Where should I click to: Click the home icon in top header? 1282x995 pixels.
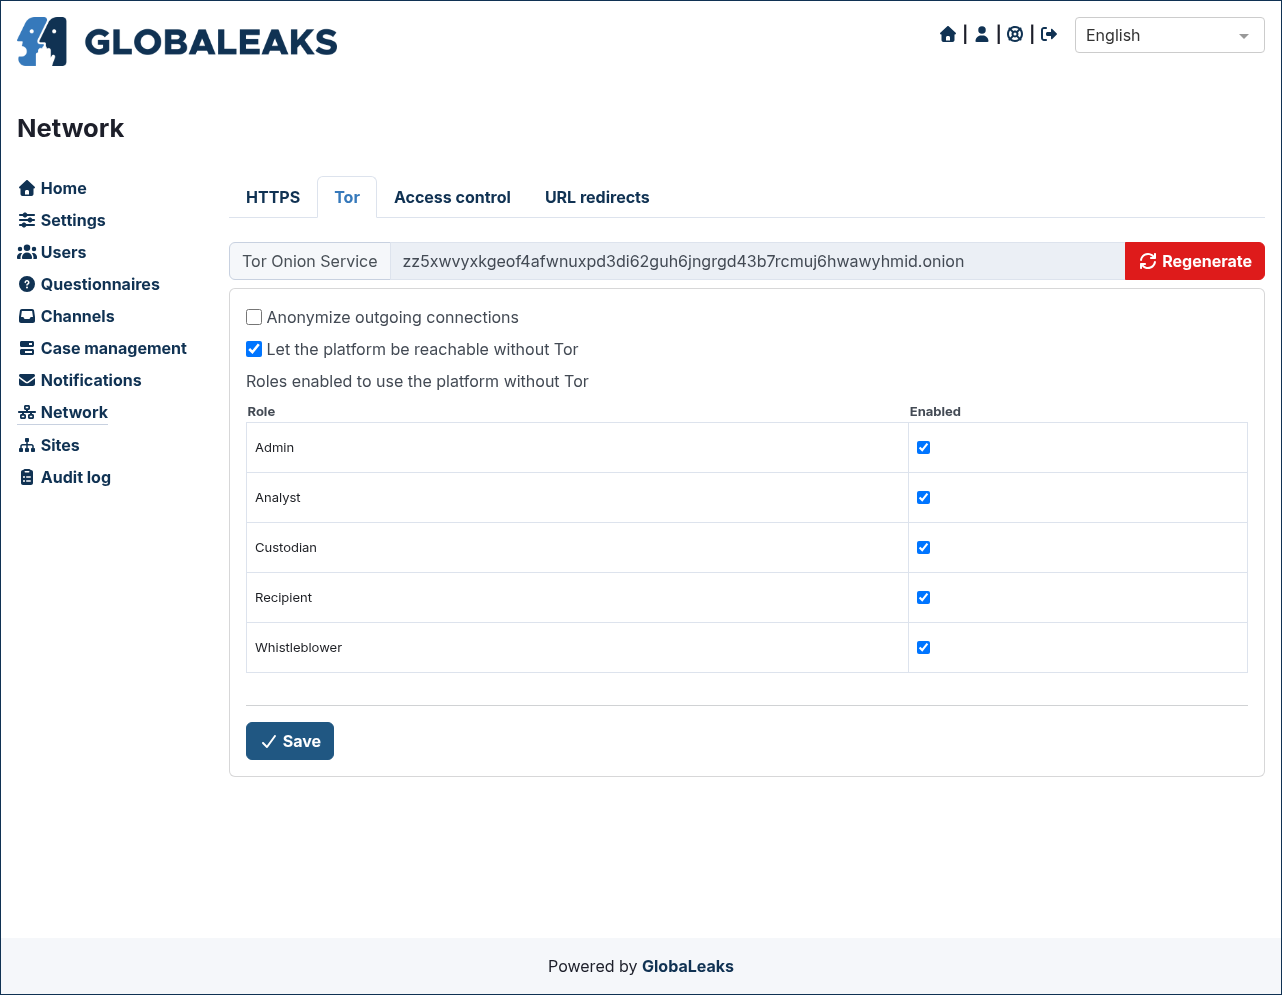pos(948,35)
